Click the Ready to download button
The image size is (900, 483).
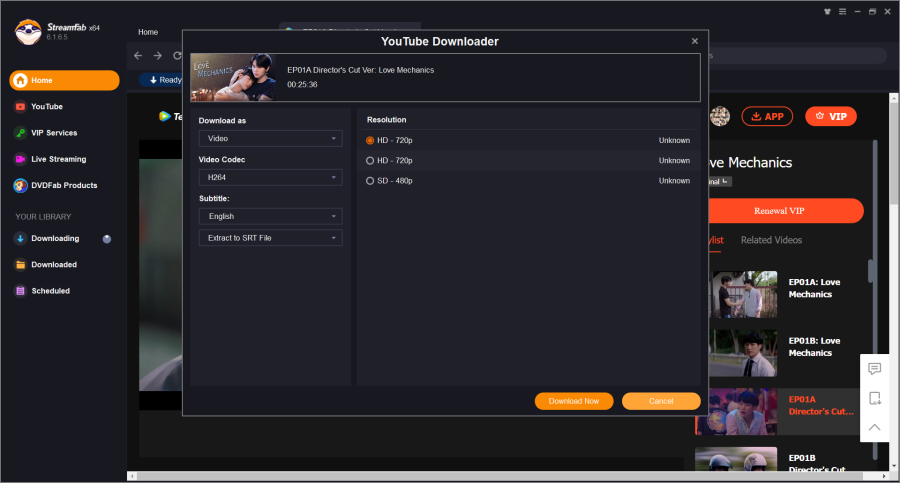pos(161,80)
